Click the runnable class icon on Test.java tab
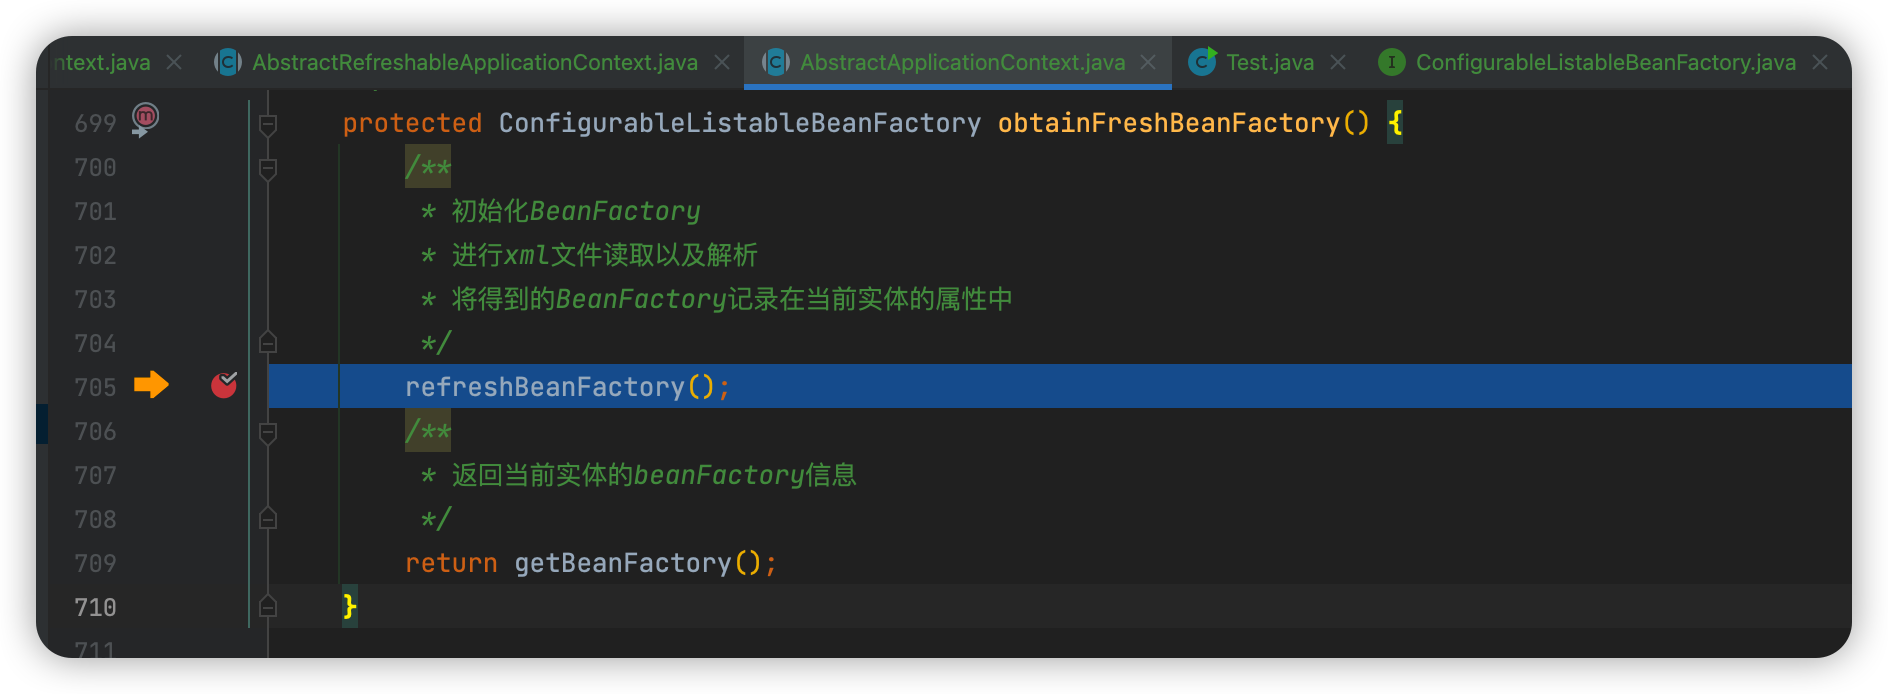This screenshot has width=1888, height=694. 1202,63
